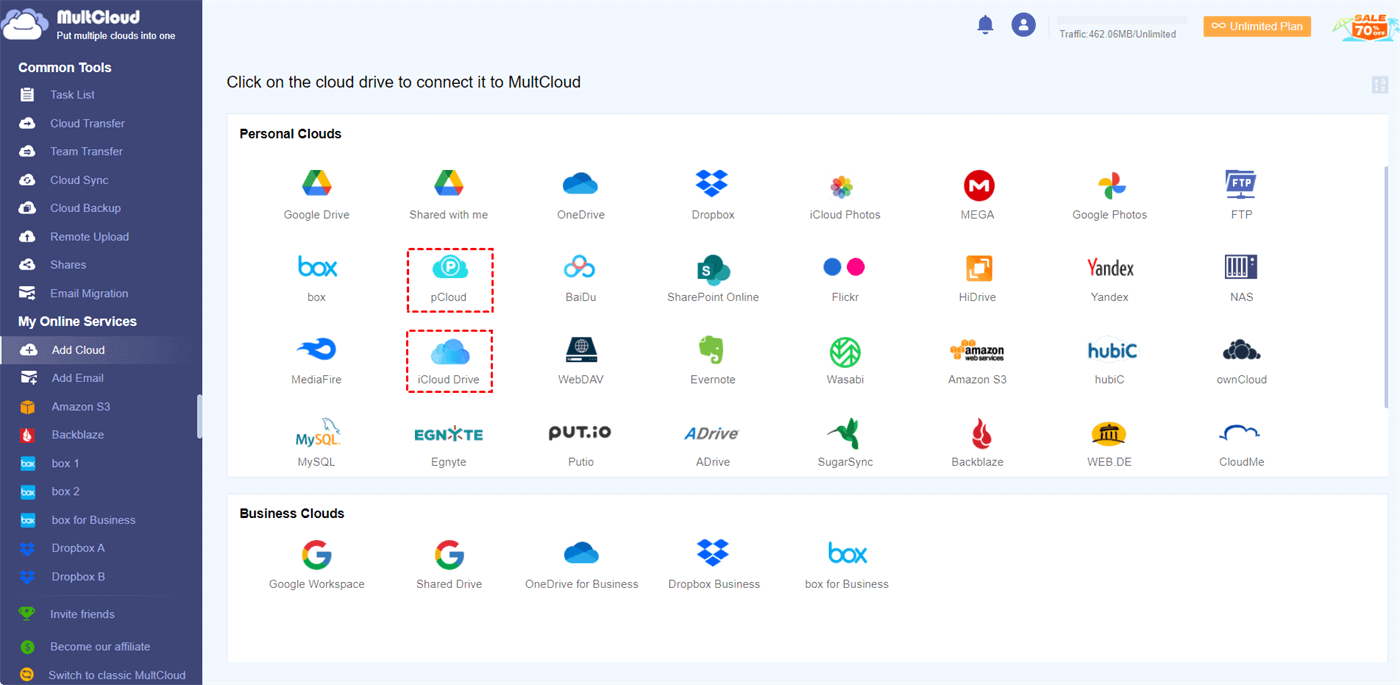Open notifications bell
The width and height of the screenshot is (1400, 685).
coord(985,25)
